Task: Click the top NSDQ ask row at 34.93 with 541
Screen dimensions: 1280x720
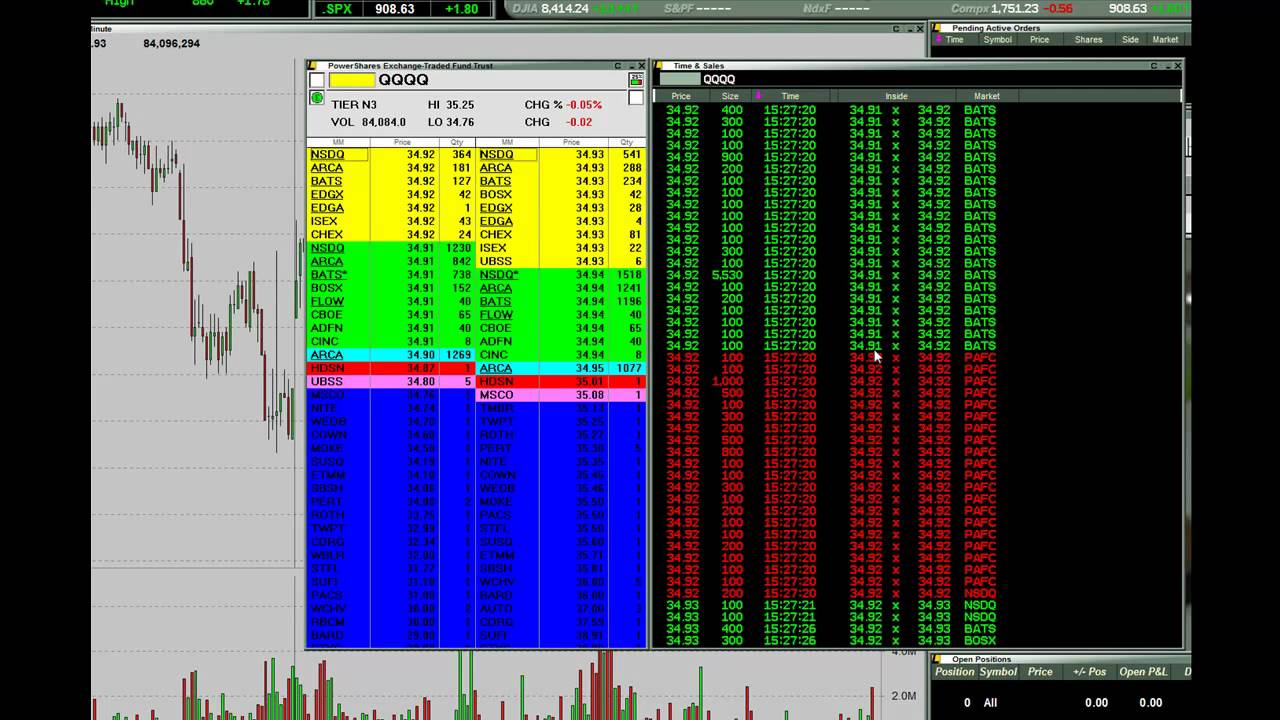Action: click(561, 155)
